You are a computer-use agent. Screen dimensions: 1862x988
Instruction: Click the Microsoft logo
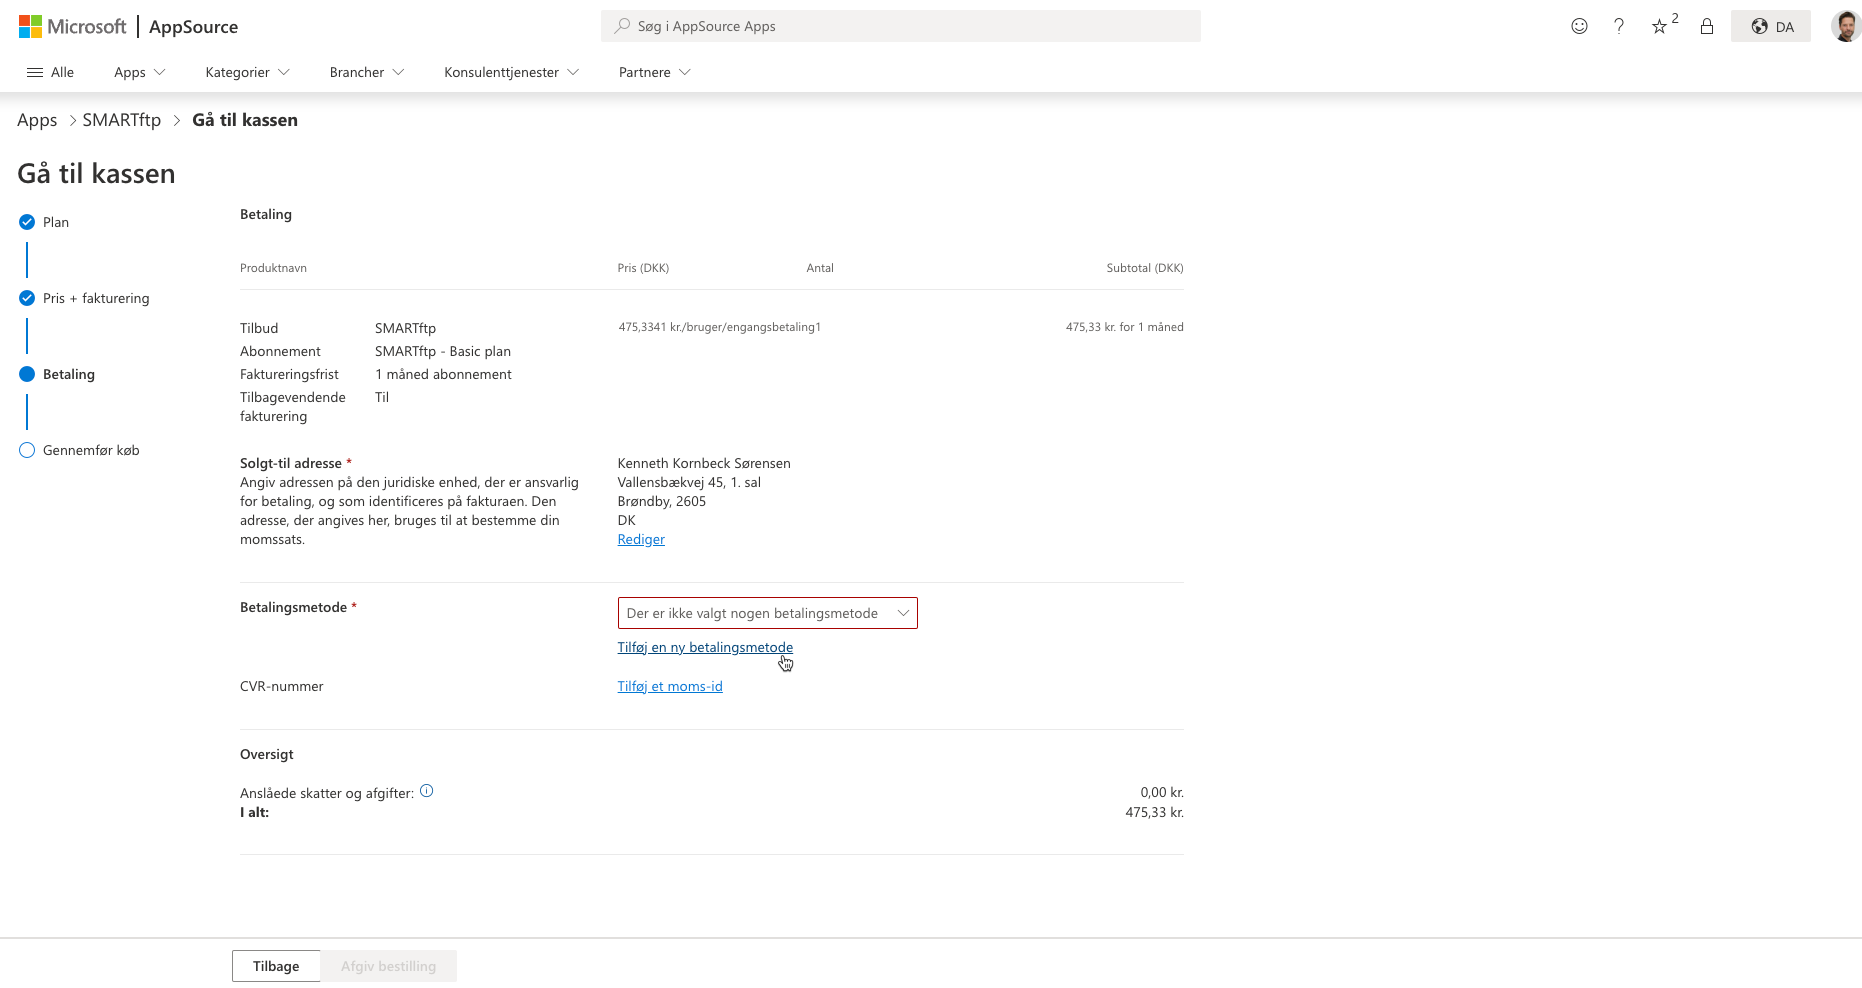pos(72,26)
